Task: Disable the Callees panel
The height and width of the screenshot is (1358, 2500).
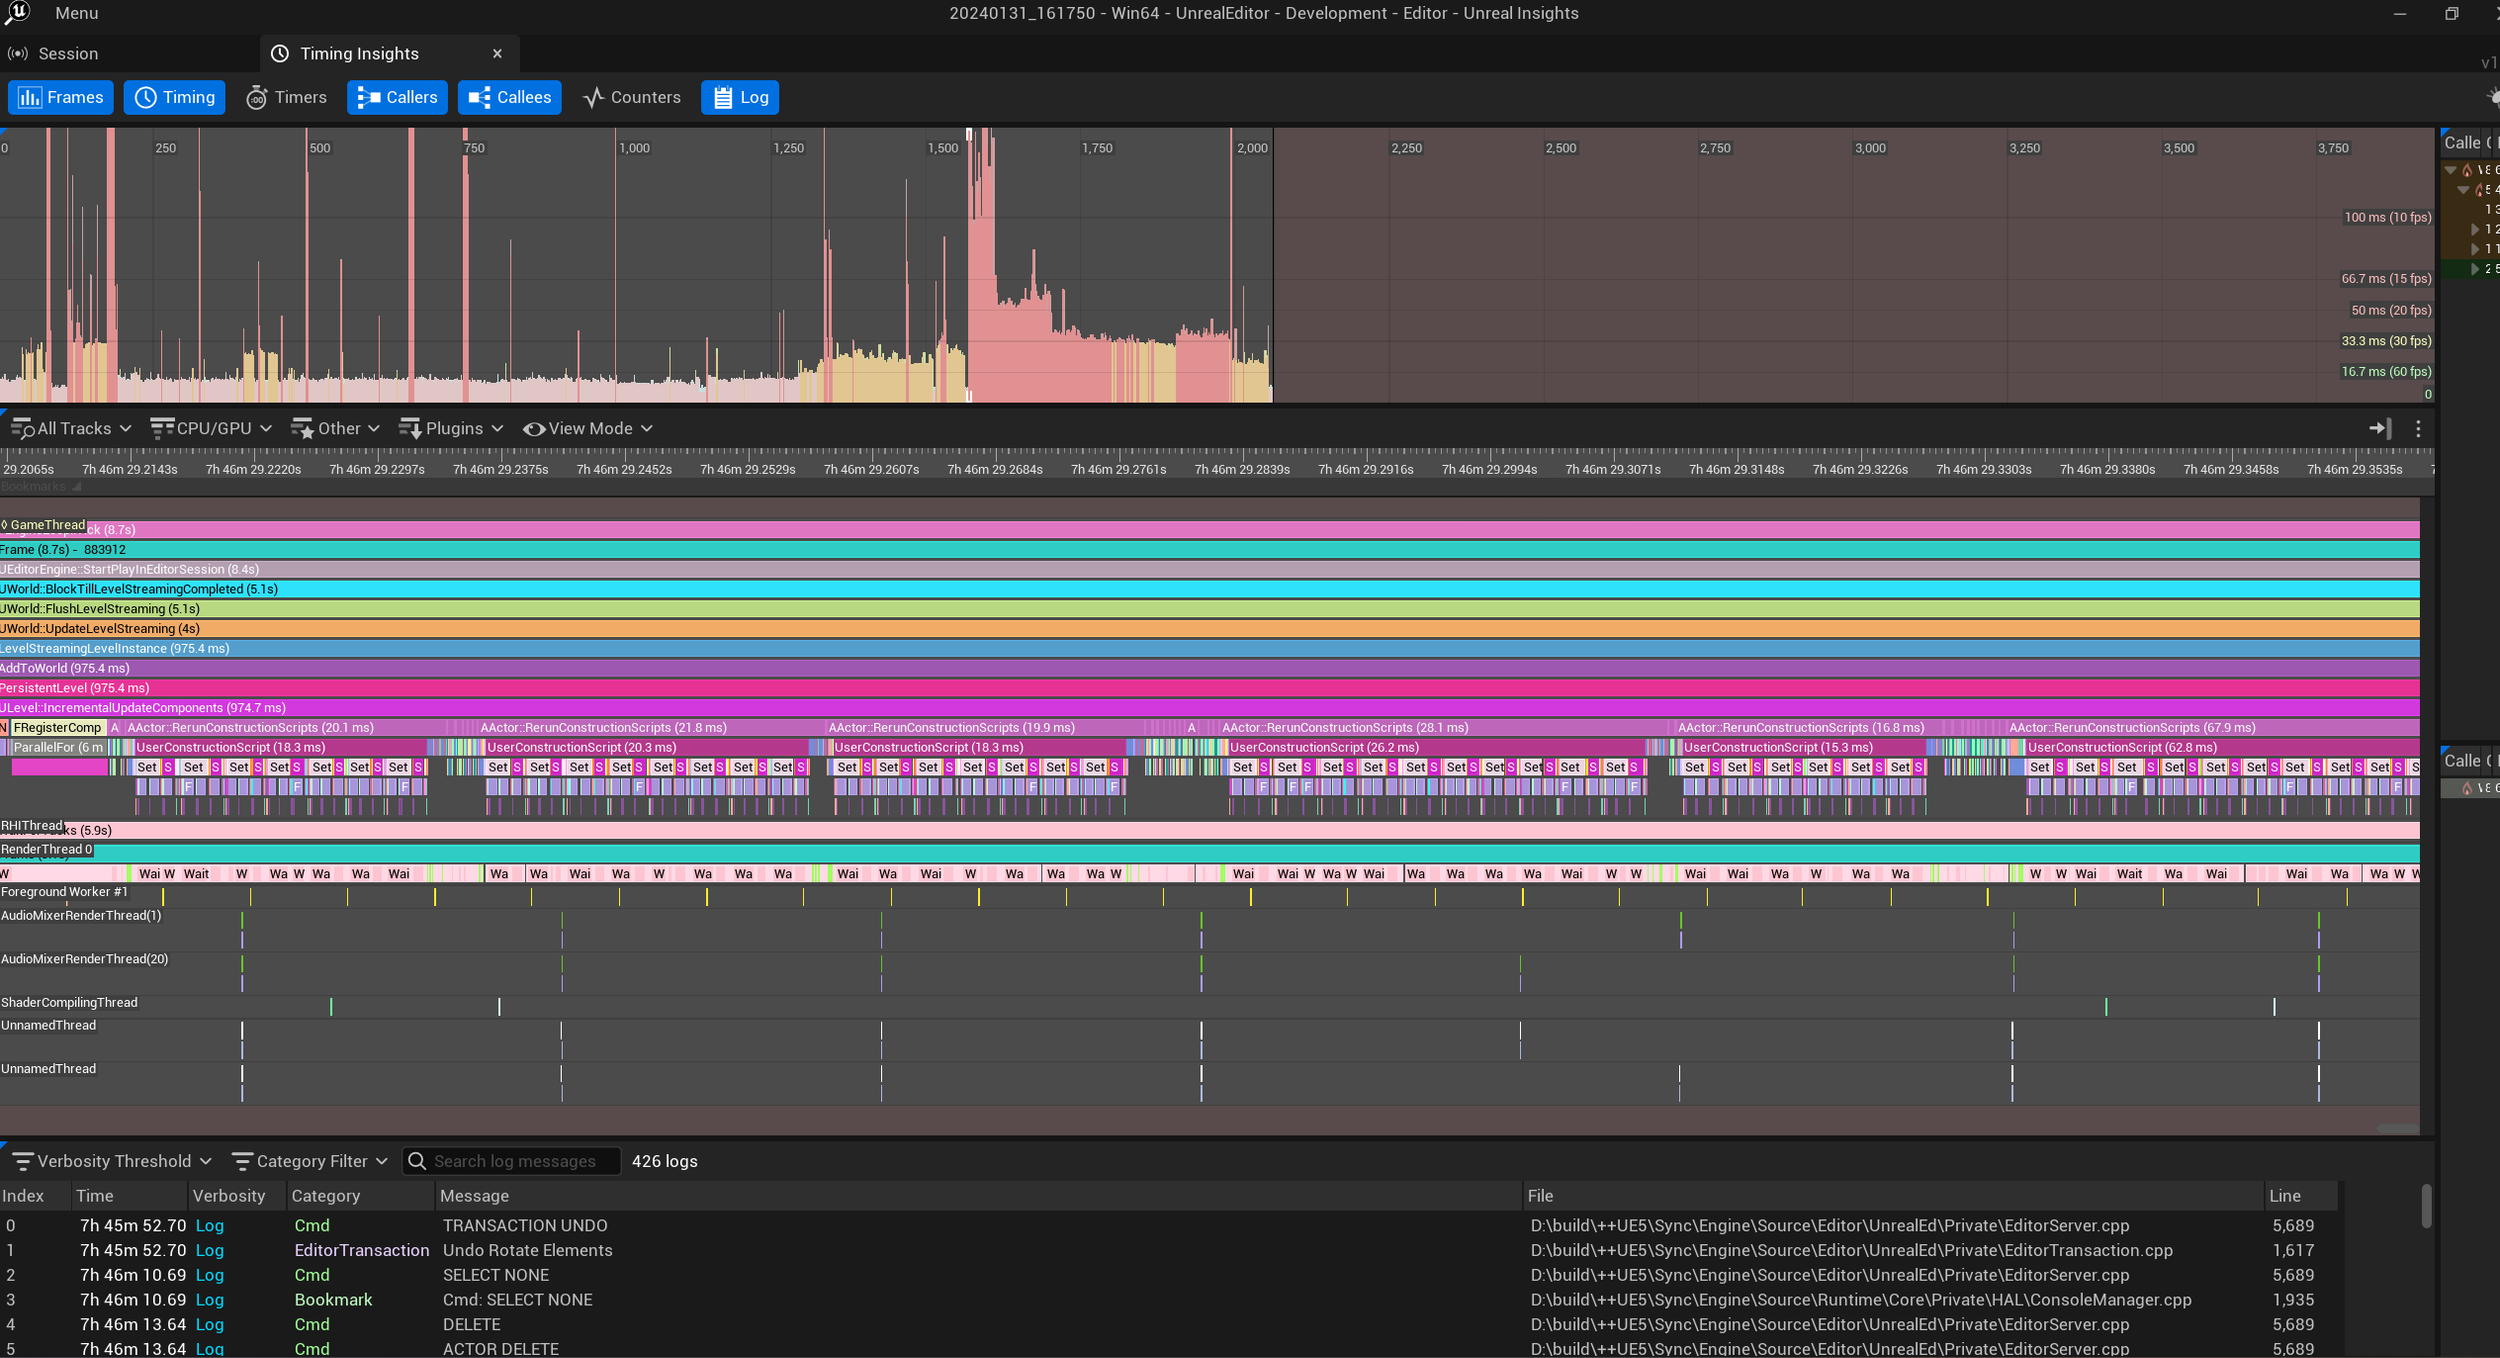Action: pyautogui.click(x=509, y=97)
